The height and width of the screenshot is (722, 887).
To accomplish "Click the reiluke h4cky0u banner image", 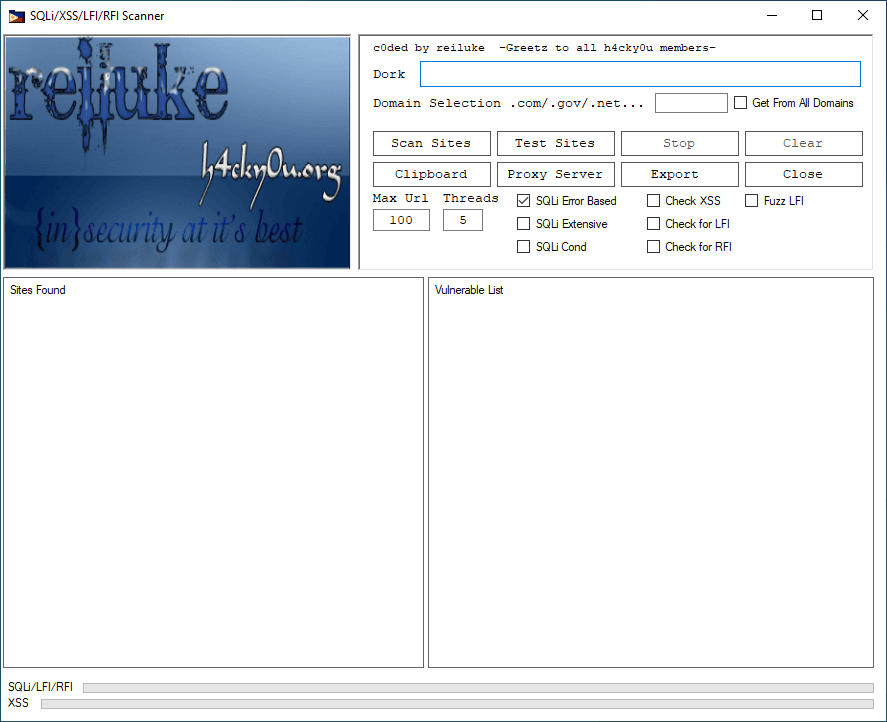I will tap(177, 150).
